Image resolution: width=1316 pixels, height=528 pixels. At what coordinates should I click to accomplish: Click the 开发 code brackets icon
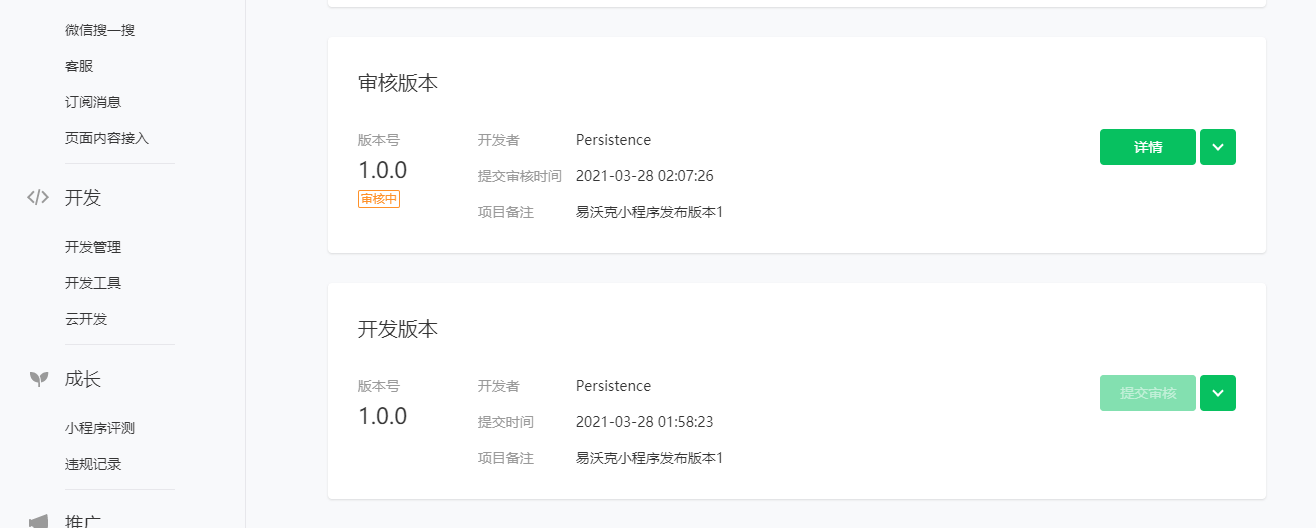38,198
